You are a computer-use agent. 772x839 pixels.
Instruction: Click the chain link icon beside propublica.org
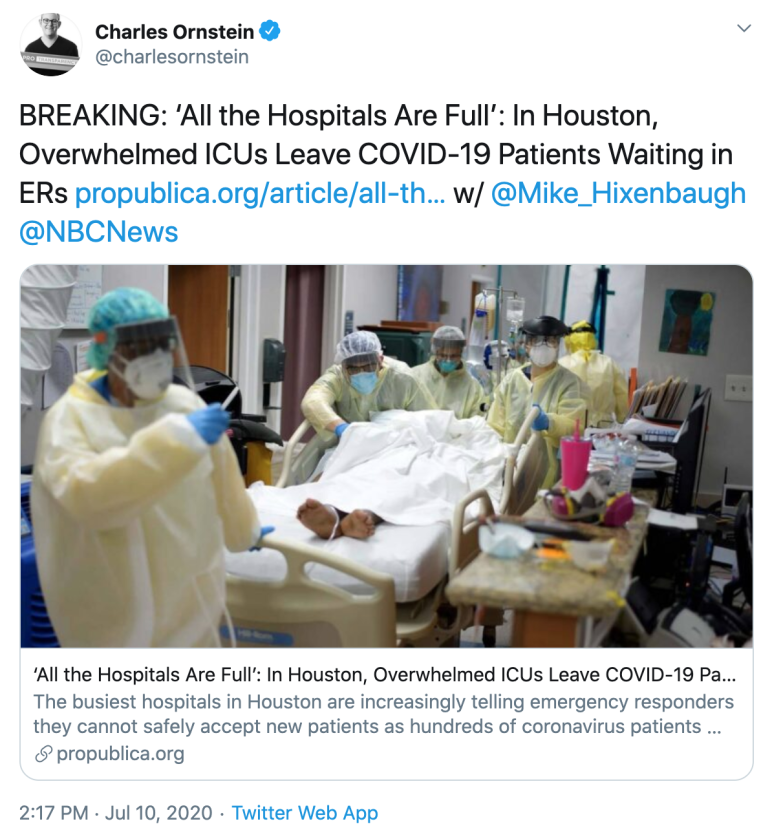43,754
